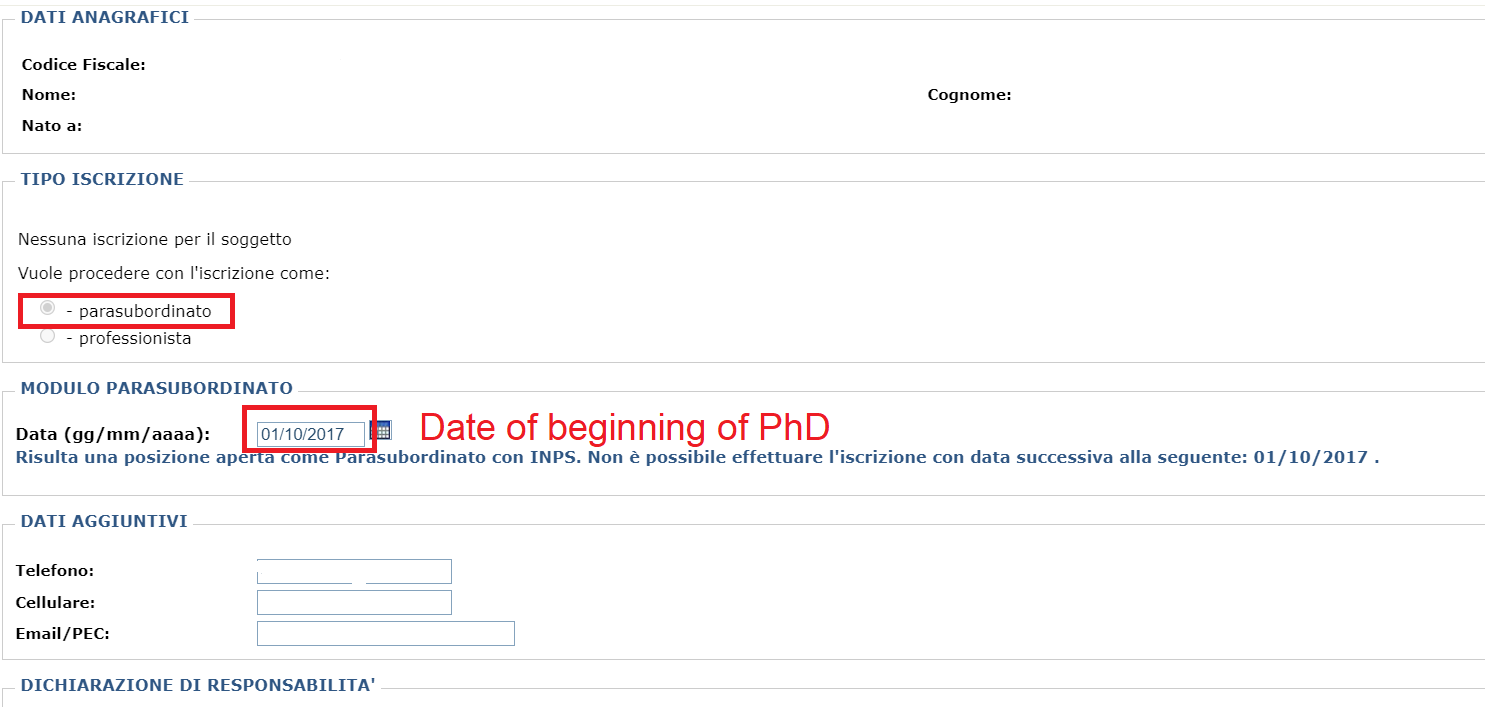
Task: Click into the Cellulare input box
Action: point(354,603)
